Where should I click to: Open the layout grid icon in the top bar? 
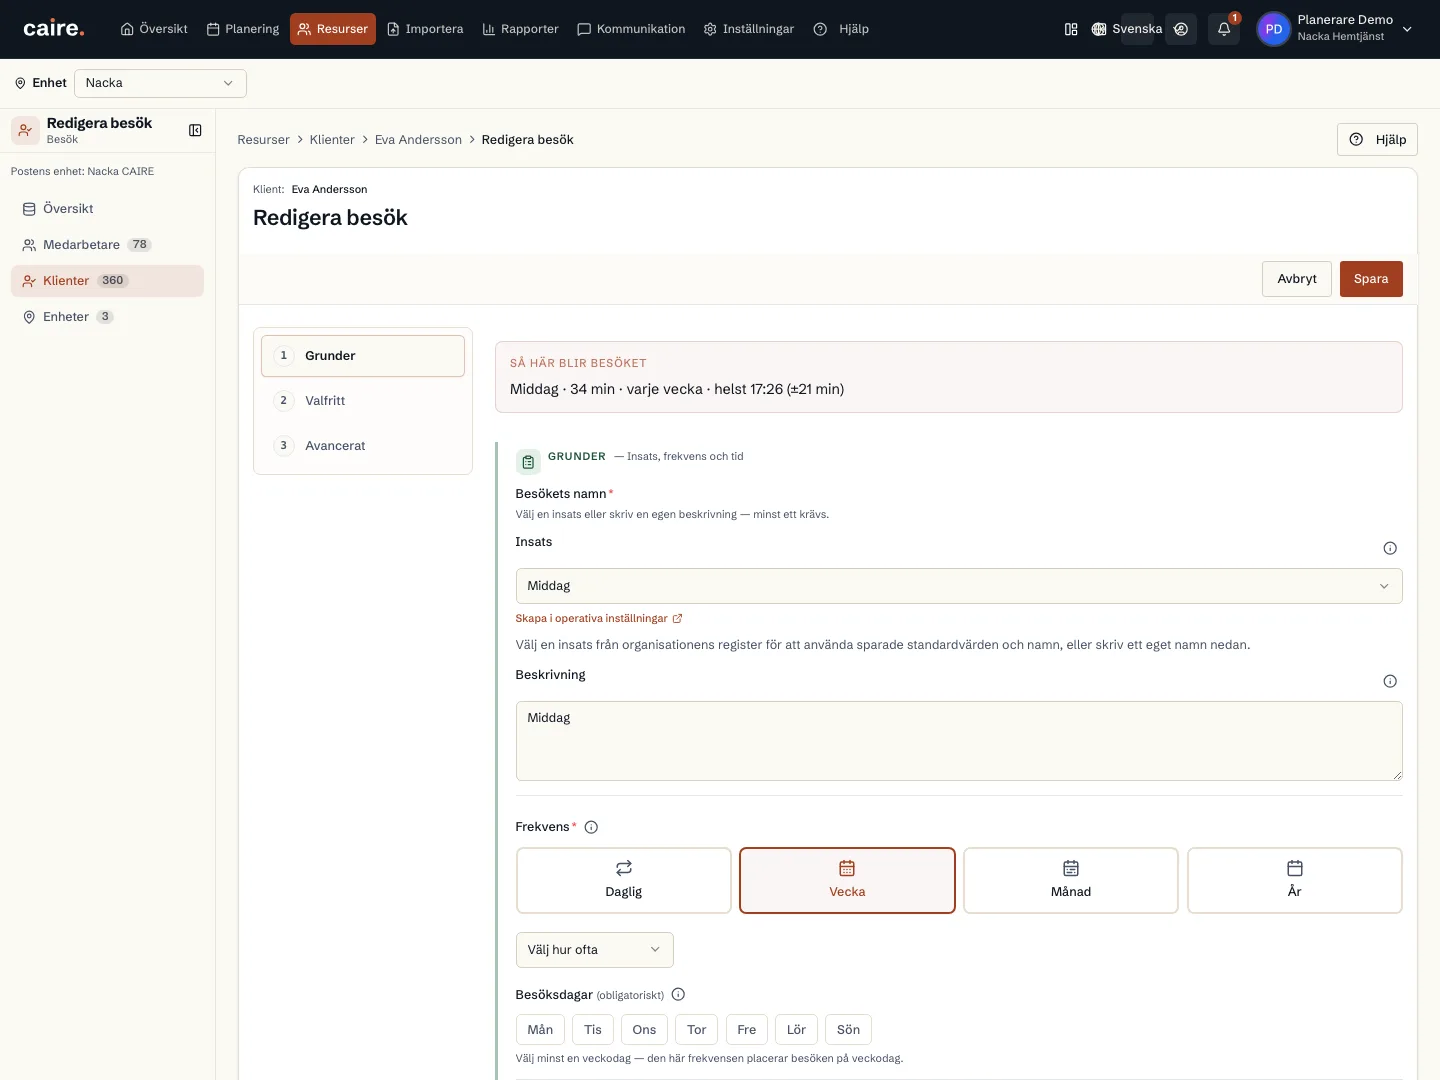point(1071,29)
